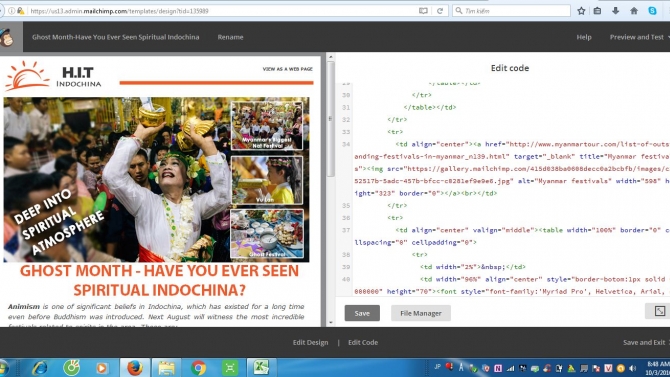Open the File Manager
This screenshot has height=377, width=670.
pos(420,313)
